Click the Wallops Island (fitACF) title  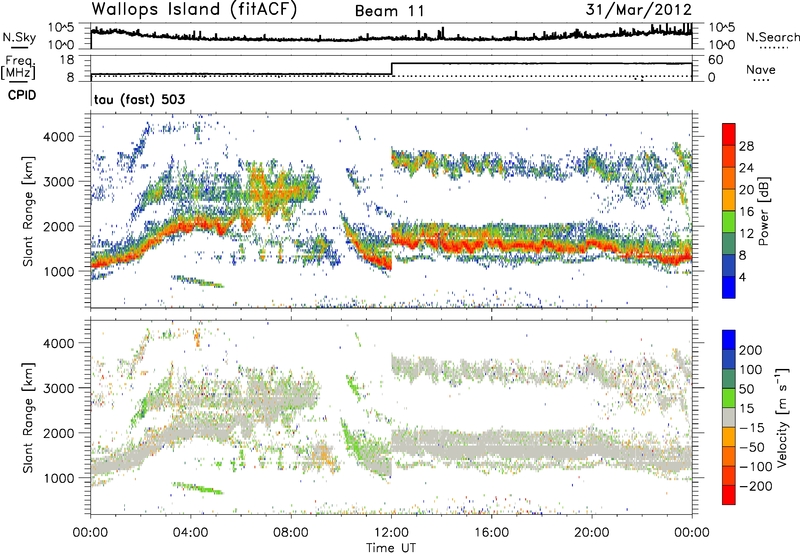click(194, 10)
